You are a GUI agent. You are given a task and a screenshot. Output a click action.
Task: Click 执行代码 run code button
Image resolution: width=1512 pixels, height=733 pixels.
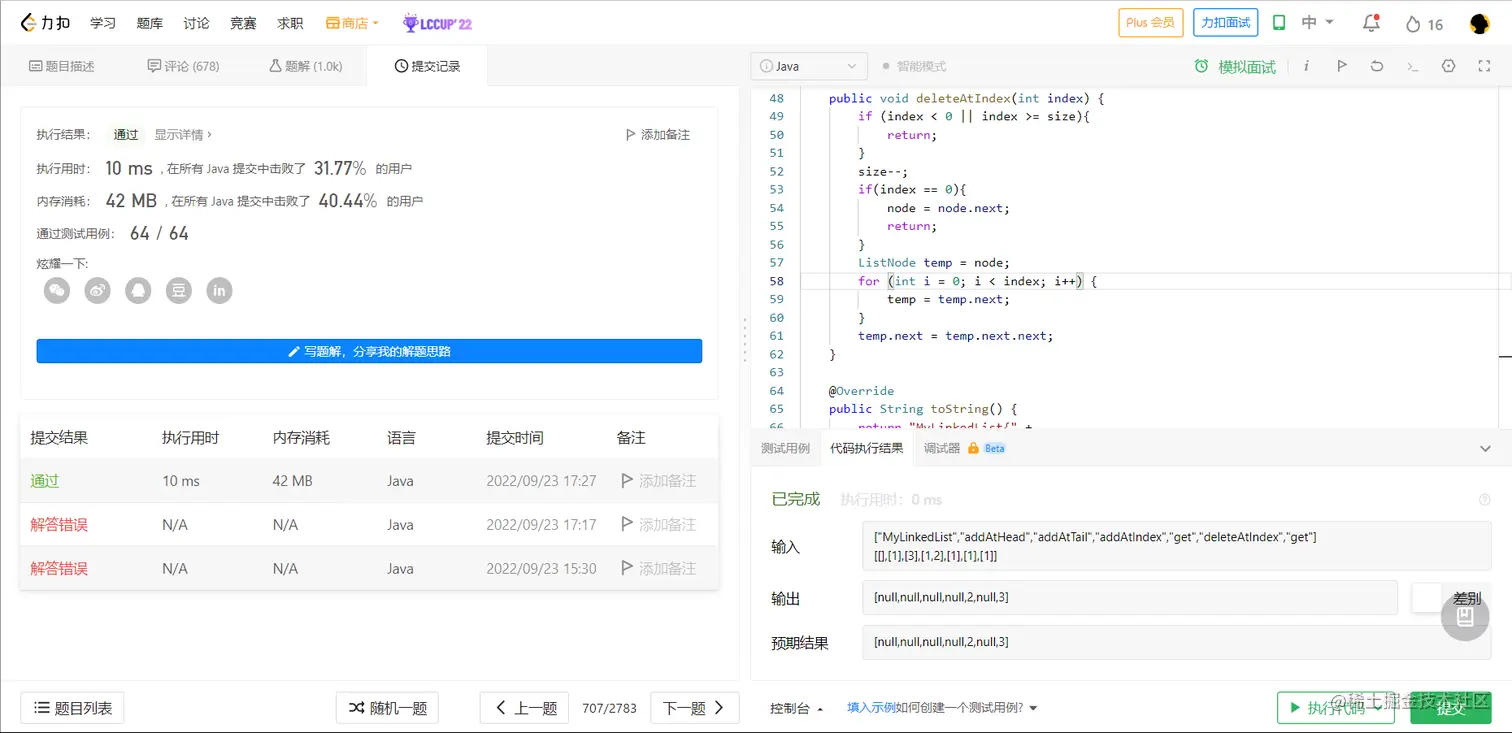coord(1336,708)
